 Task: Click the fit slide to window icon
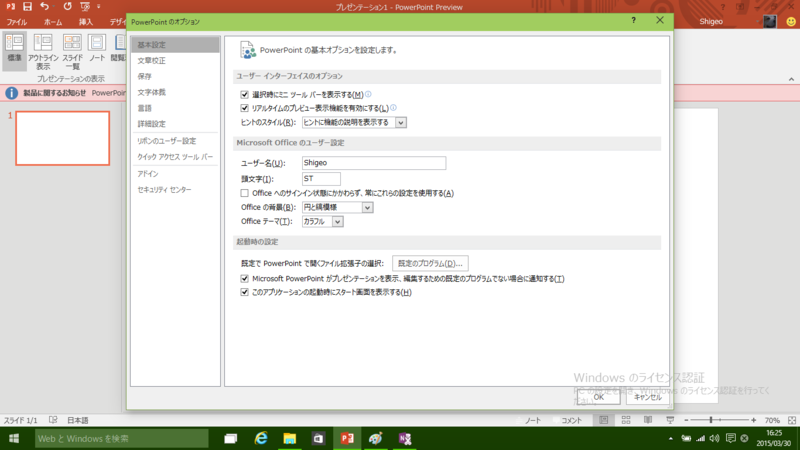792,420
